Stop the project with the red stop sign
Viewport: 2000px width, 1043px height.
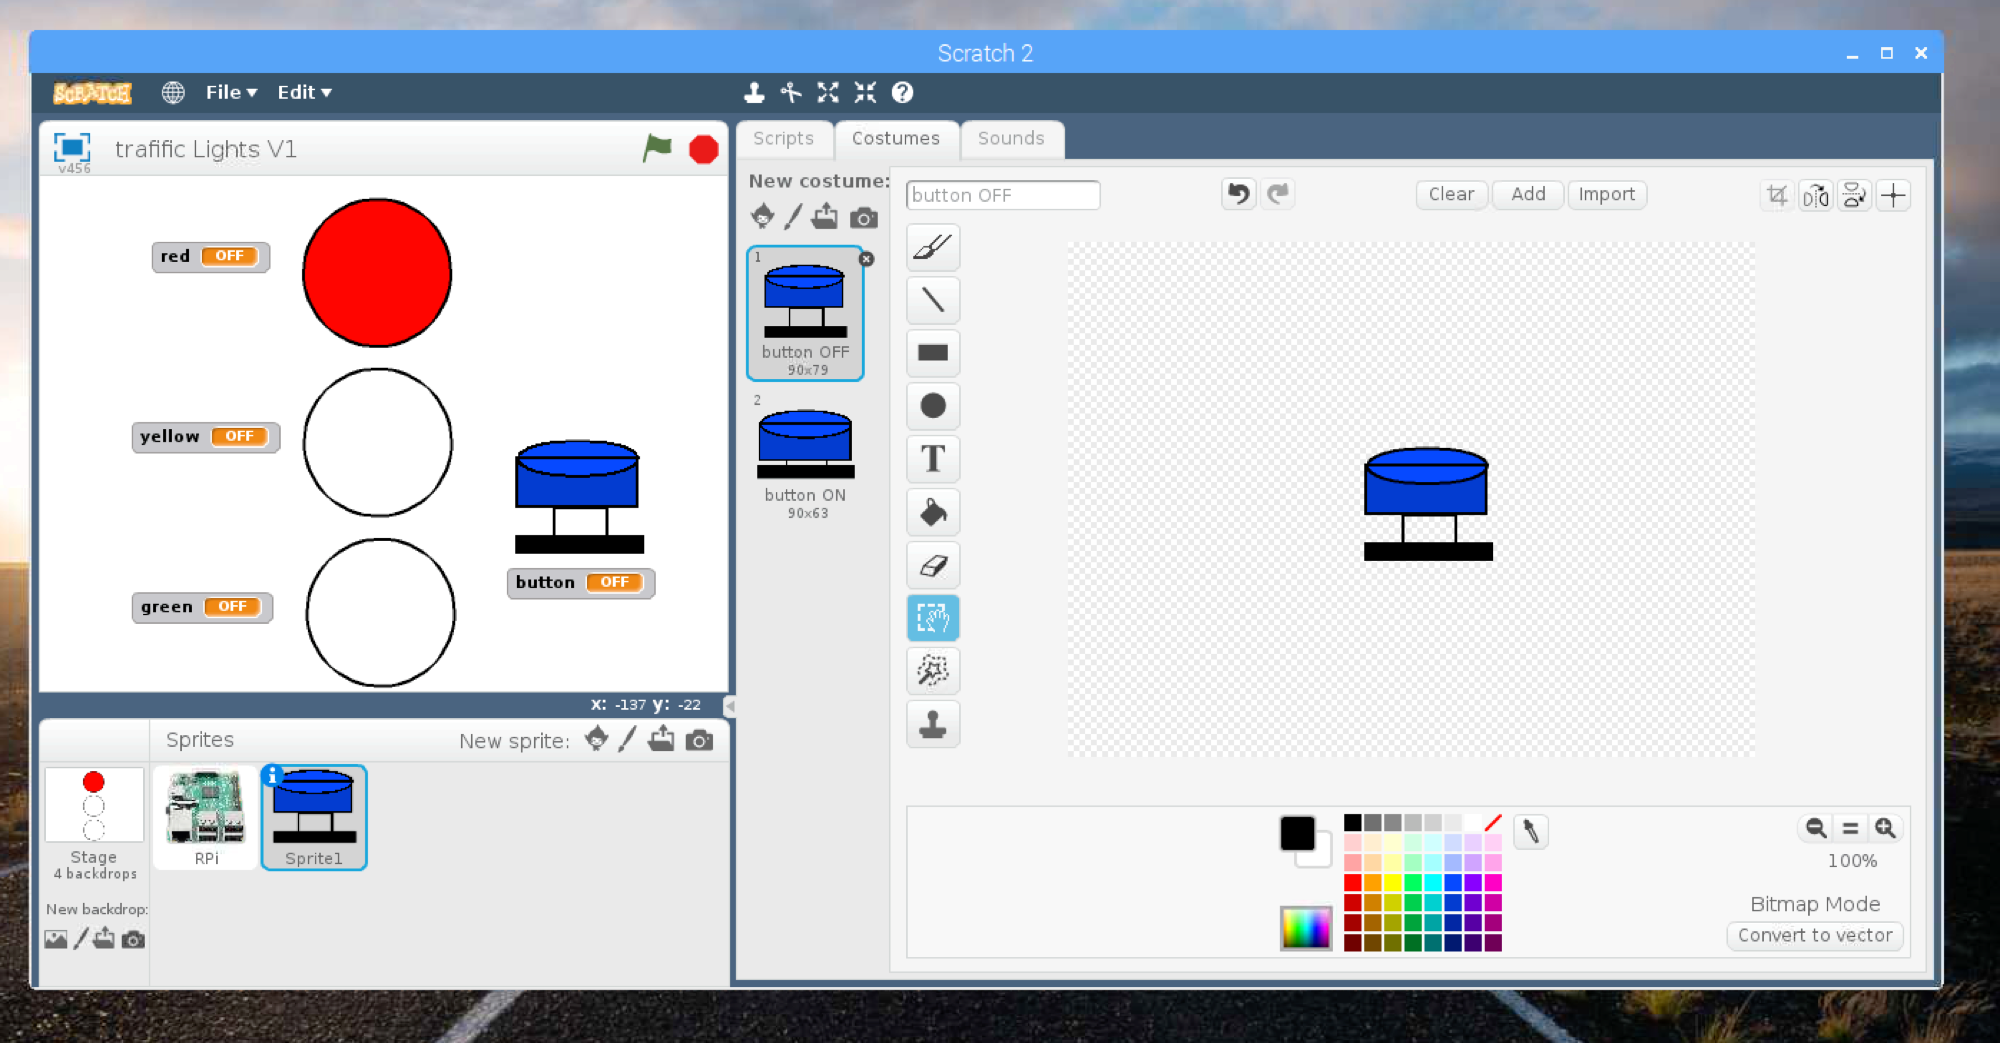(703, 148)
